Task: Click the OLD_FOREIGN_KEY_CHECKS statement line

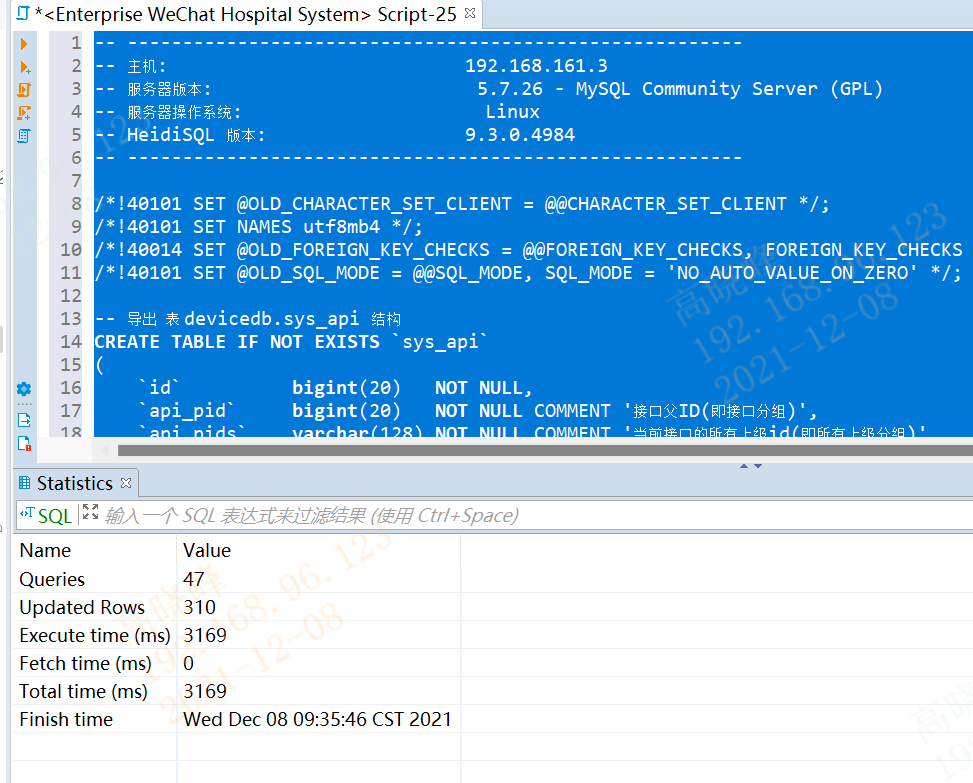Action: pyautogui.click(x=528, y=250)
